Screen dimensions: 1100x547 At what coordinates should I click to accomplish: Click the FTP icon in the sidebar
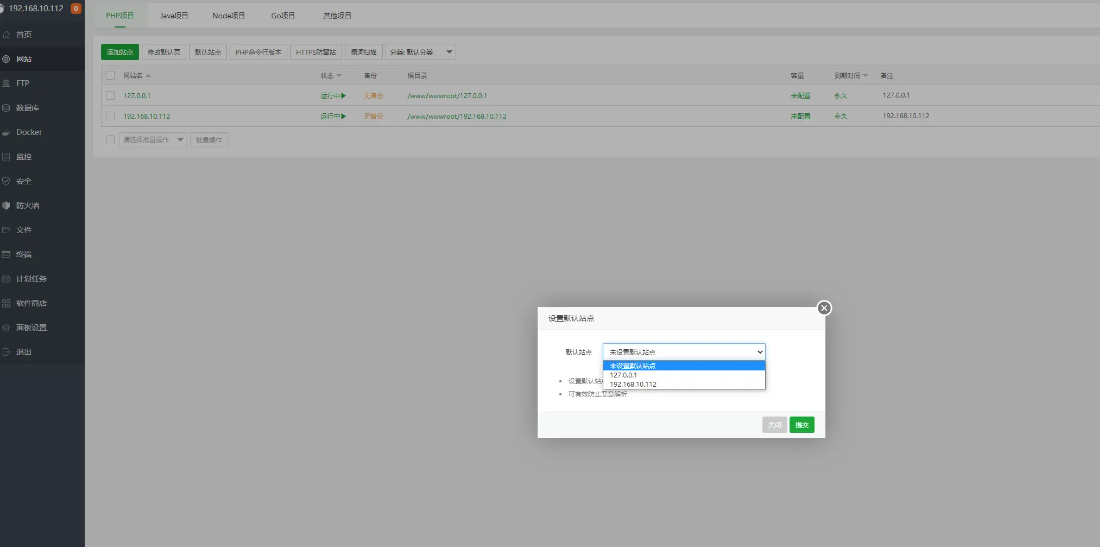point(7,83)
